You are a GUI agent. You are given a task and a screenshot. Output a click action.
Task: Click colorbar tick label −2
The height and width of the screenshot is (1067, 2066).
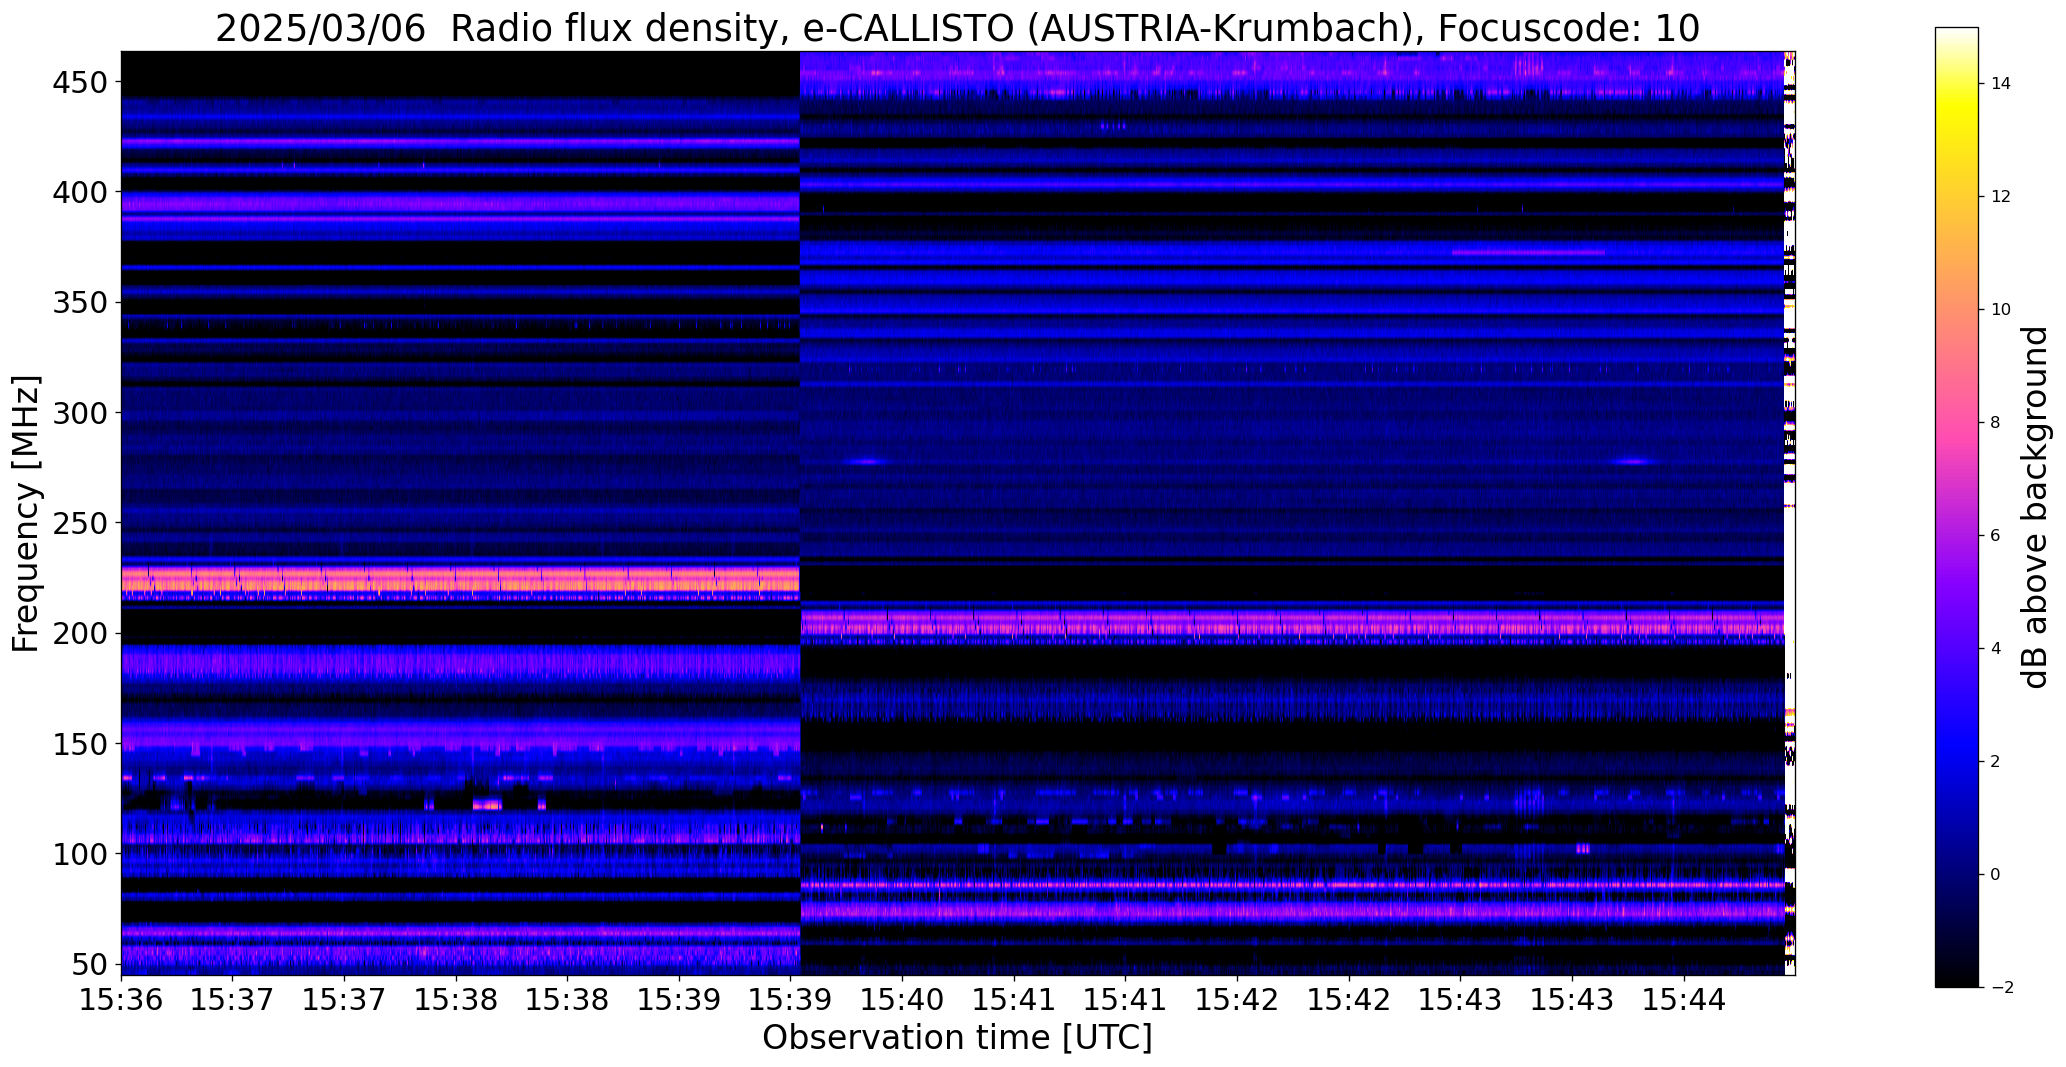click(x=2002, y=988)
